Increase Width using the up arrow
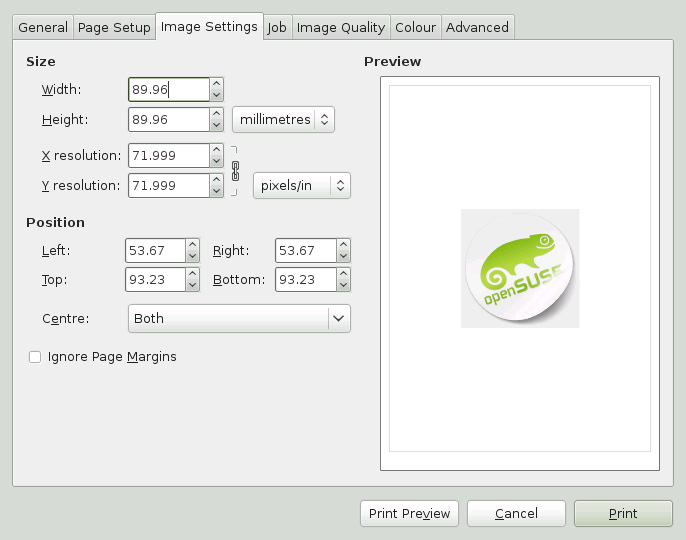Screen dimensions: 686x540 (216, 84)
